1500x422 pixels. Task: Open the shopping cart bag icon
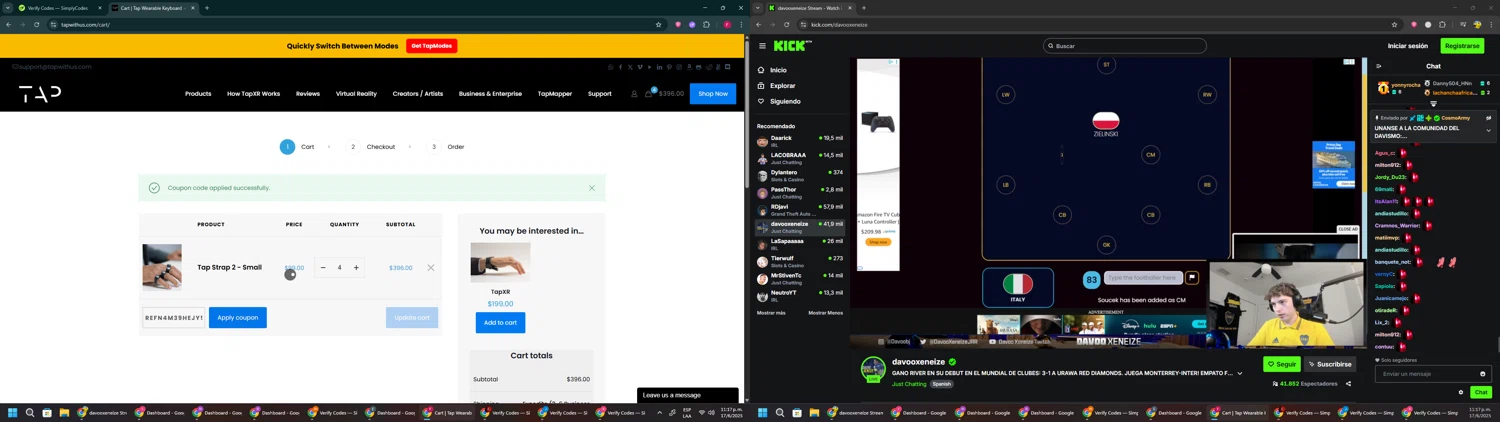click(649, 94)
